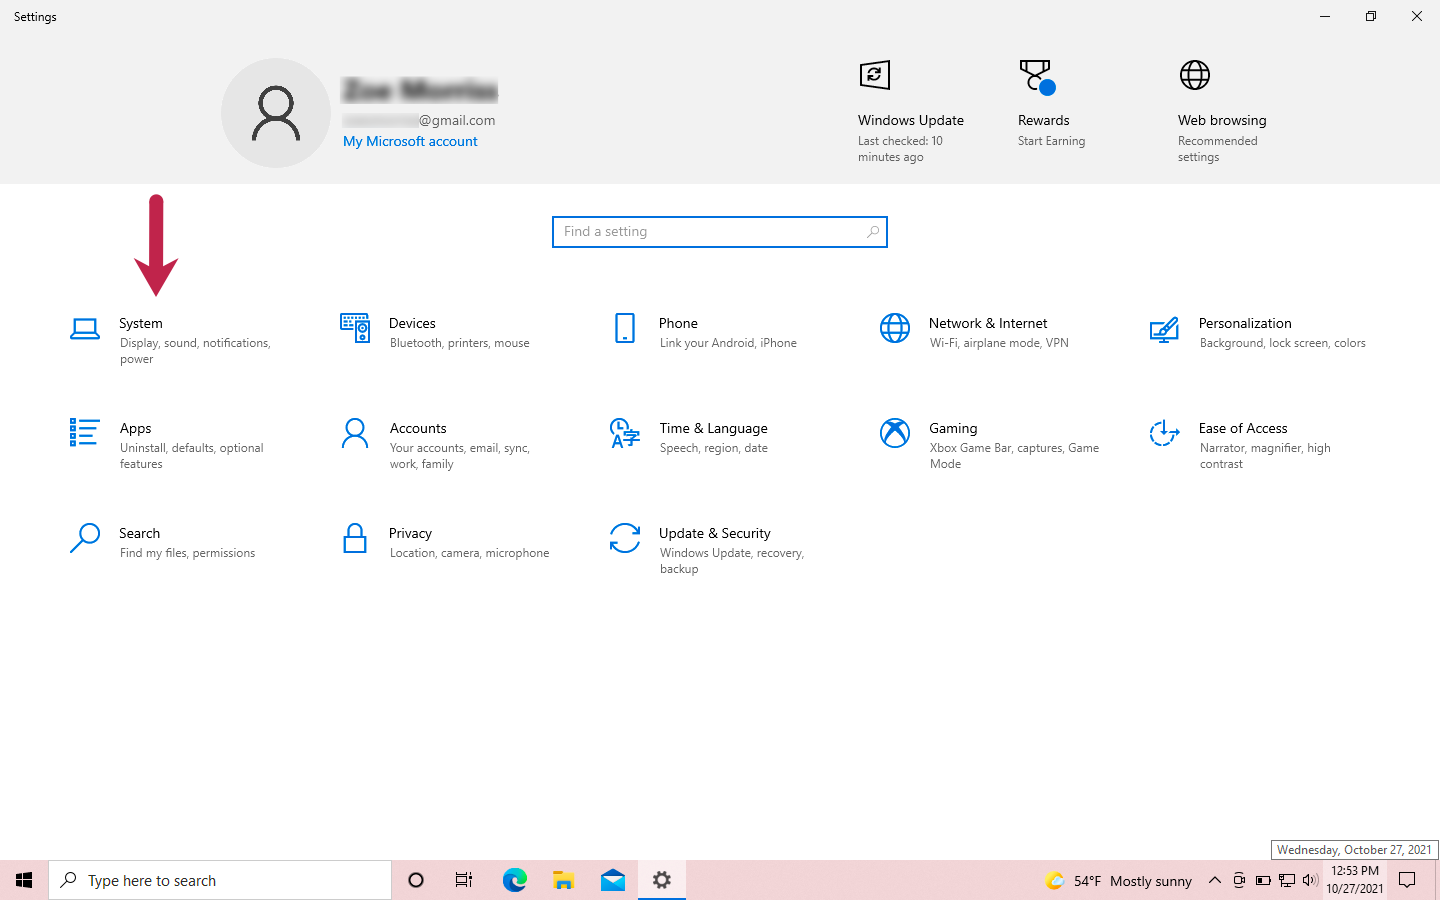Viewport: 1440px width, 900px height.
Task: Click 'Speech, region, date' description
Action: click(x=713, y=448)
